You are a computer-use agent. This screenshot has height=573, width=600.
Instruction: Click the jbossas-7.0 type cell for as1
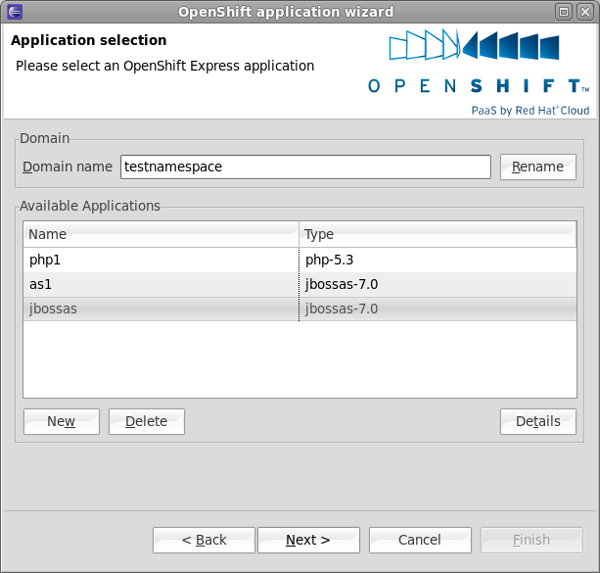438,284
